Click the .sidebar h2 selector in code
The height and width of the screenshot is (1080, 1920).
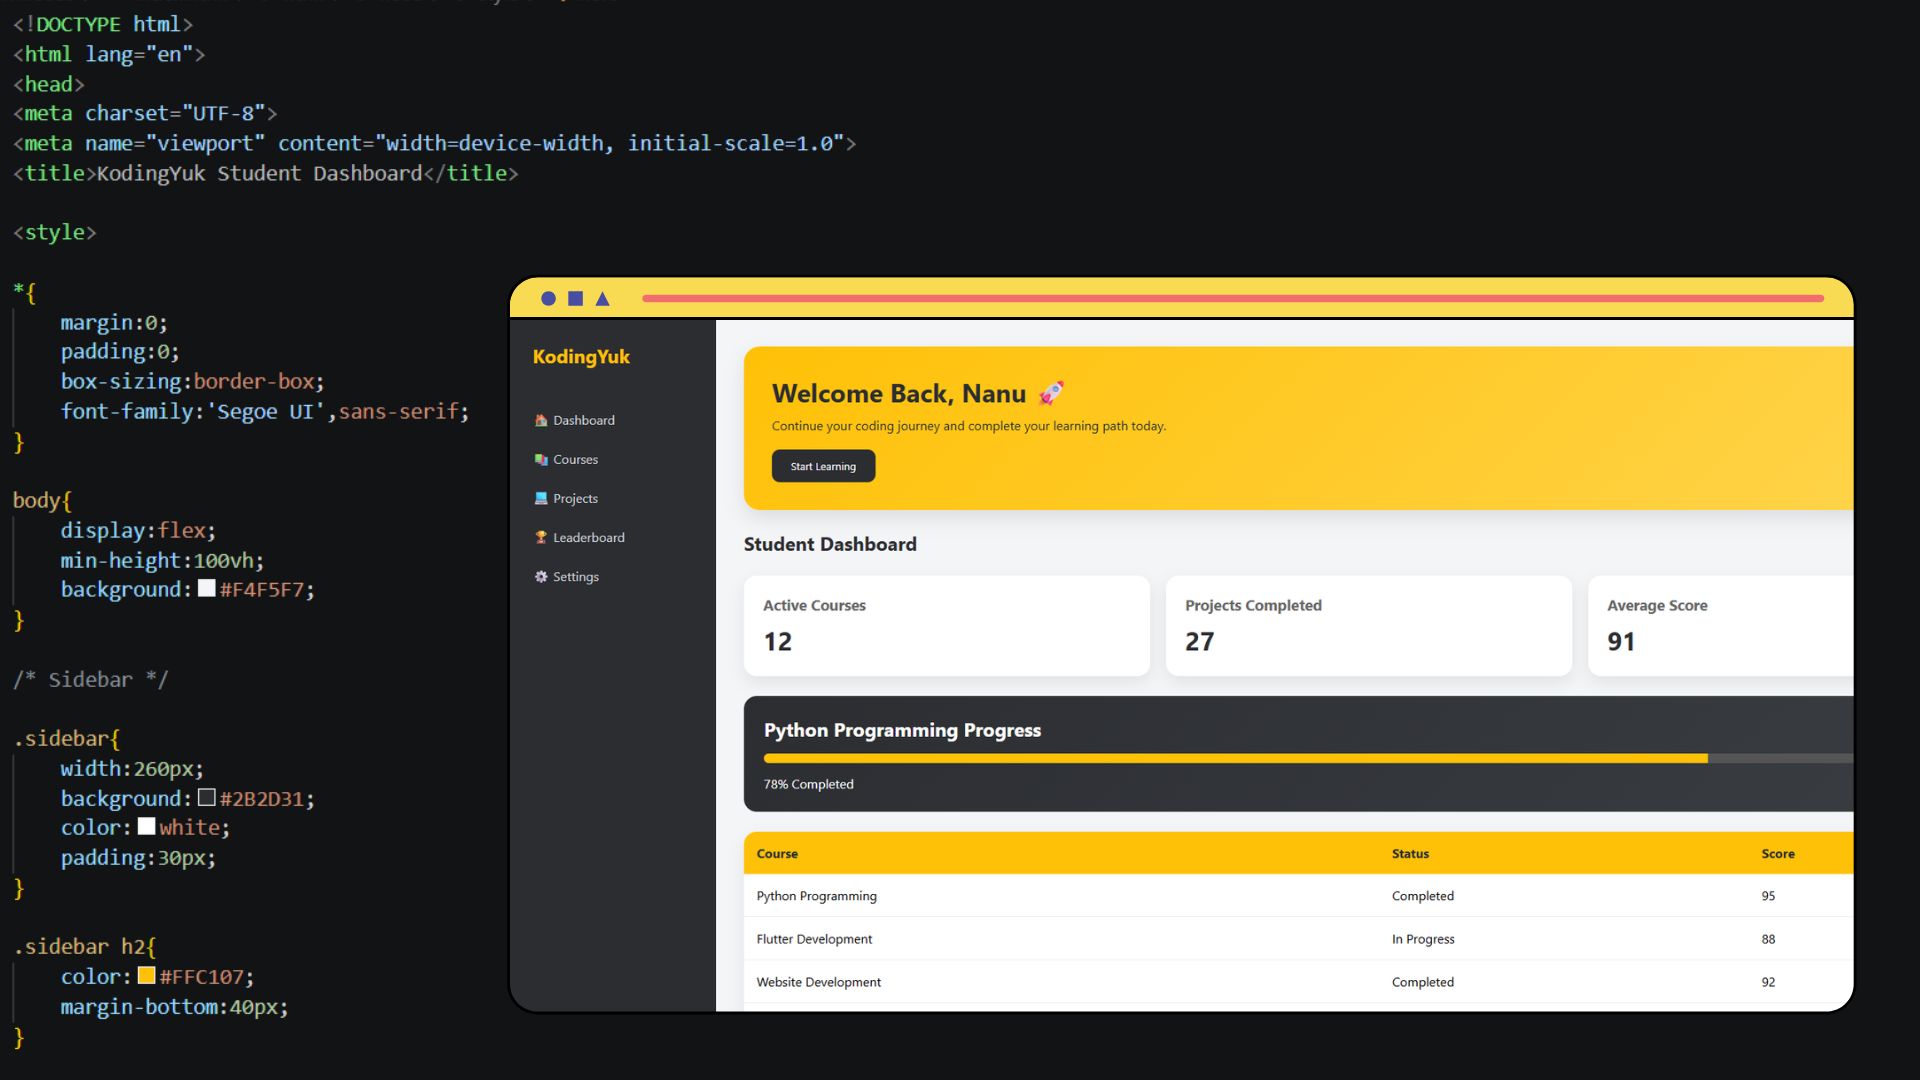84,946
